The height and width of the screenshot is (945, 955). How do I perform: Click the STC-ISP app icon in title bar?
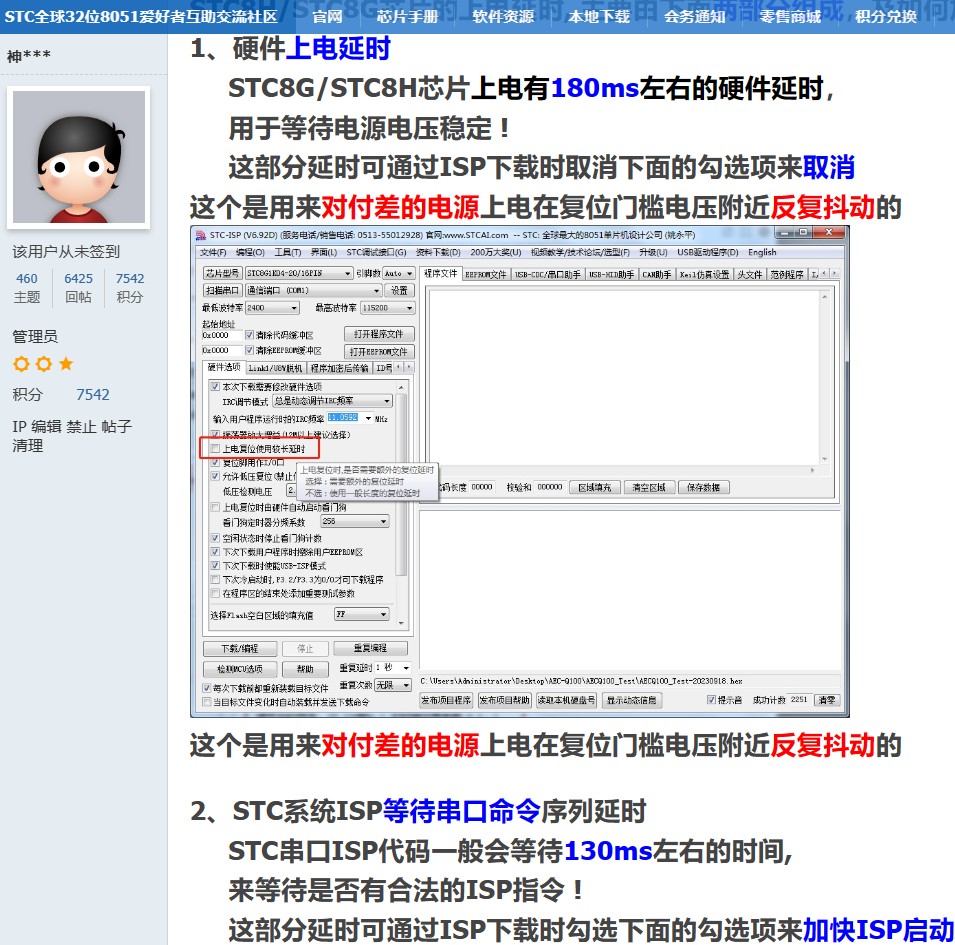point(200,235)
